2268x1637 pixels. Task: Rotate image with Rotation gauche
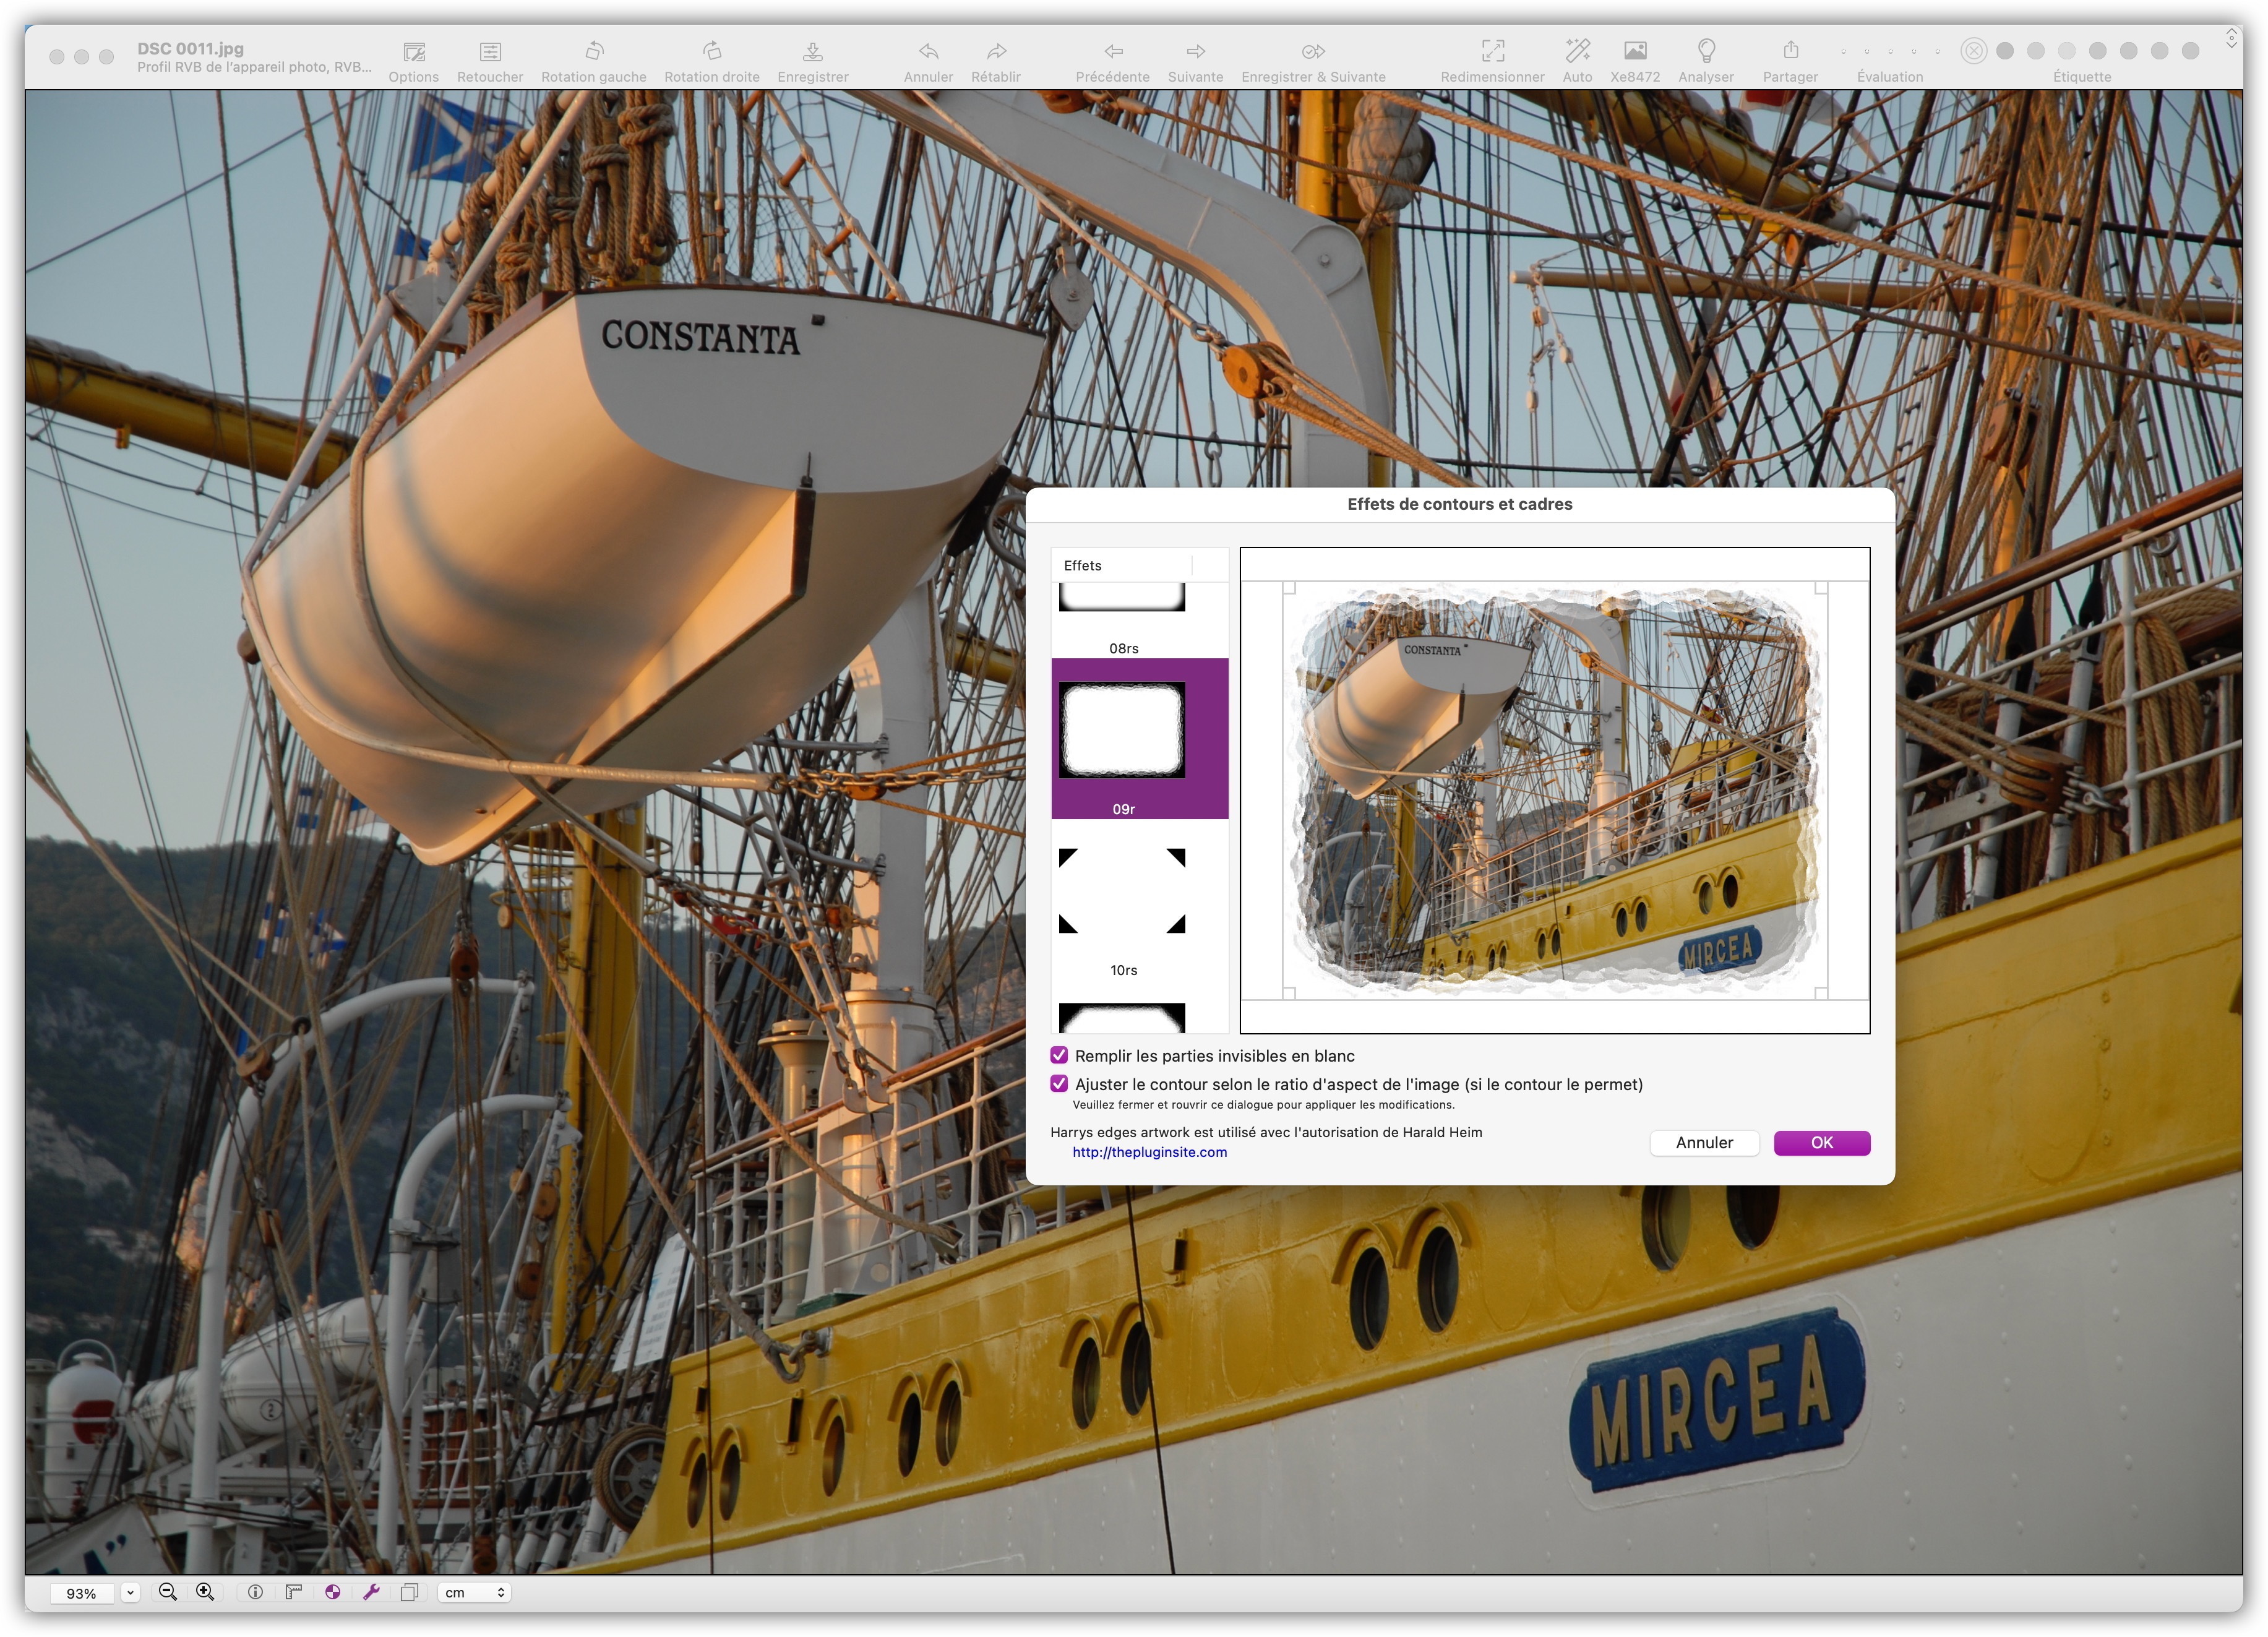(x=593, y=61)
